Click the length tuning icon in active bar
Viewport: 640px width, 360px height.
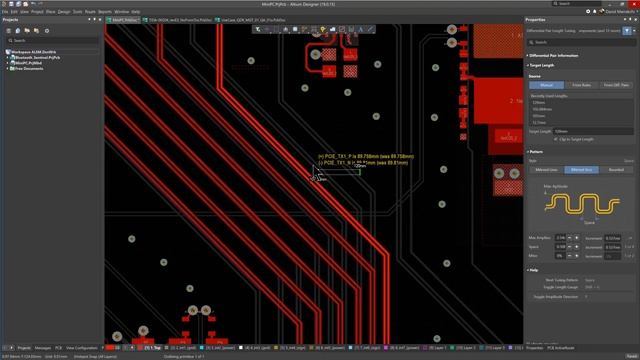(x=314, y=29)
